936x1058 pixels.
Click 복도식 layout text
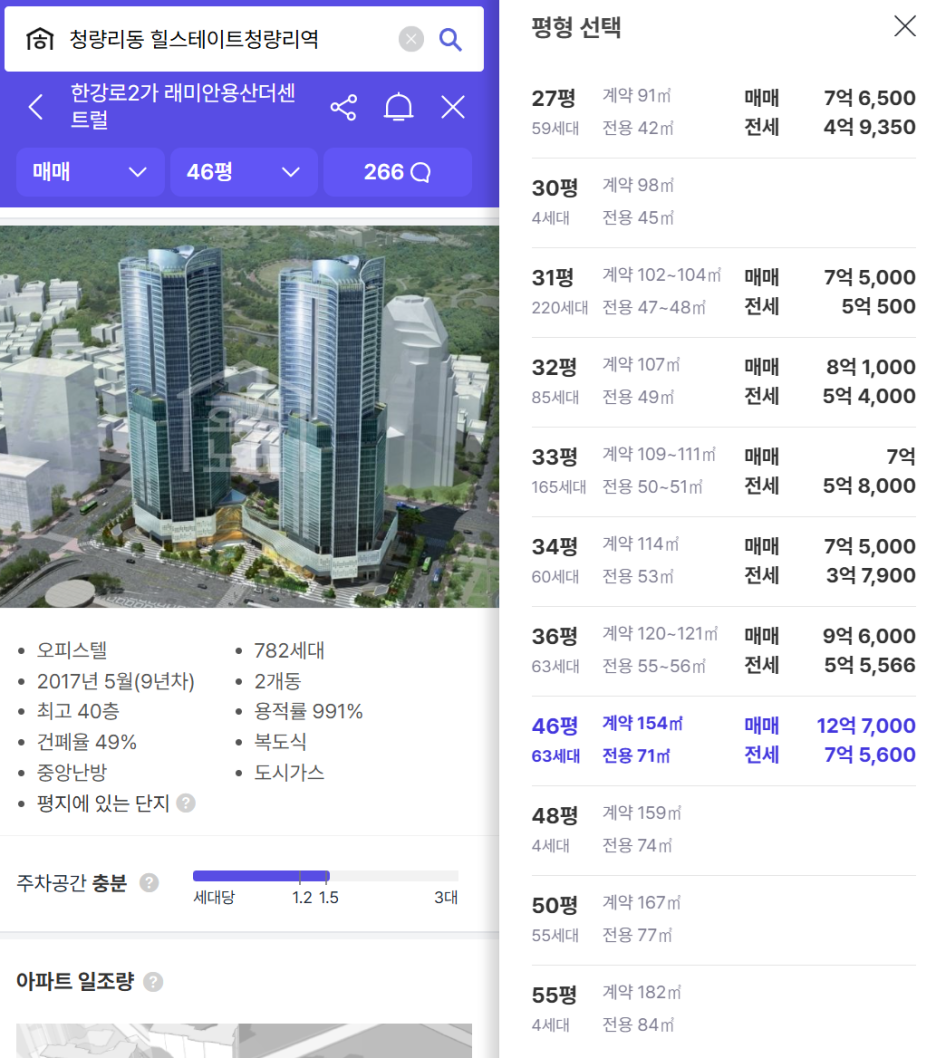pos(281,742)
